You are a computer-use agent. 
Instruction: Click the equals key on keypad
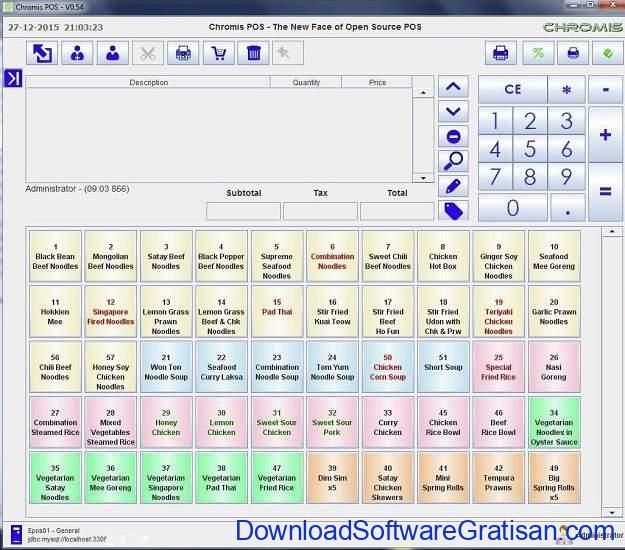(x=605, y=192)
